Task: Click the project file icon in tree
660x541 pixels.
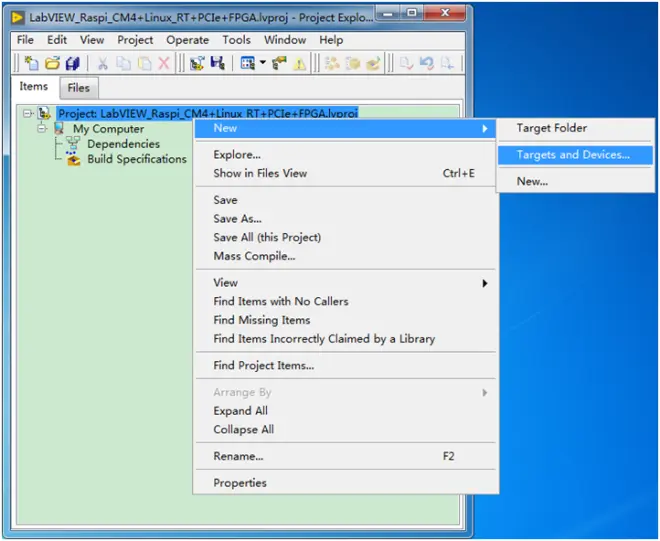Action: (44, 113)
